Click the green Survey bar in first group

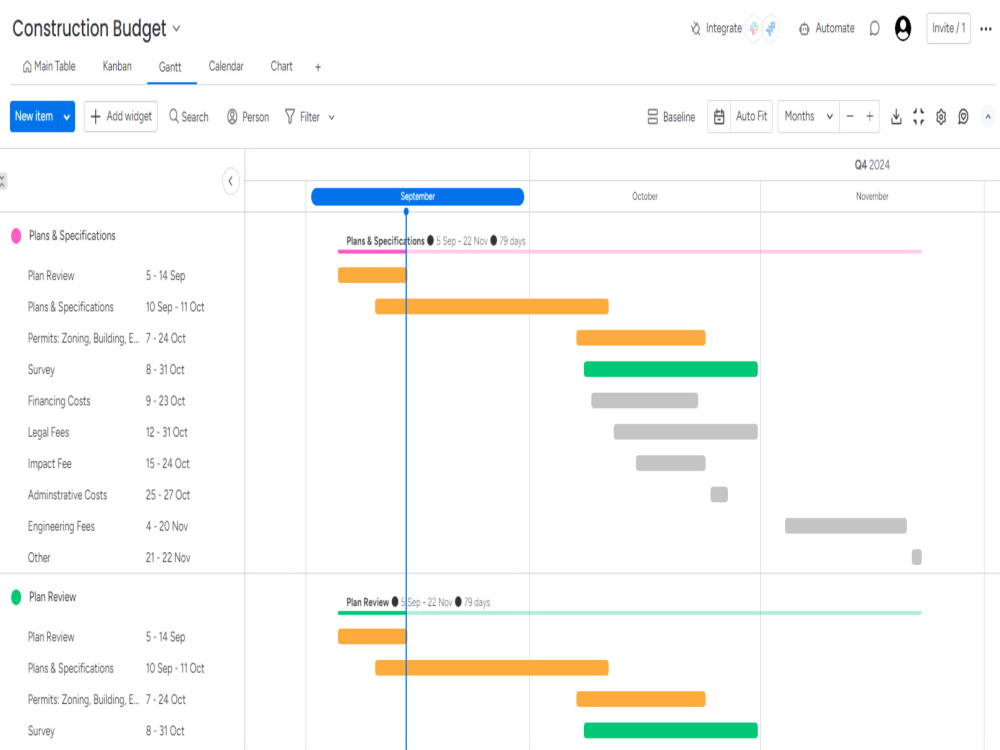(x=671, y=369)
